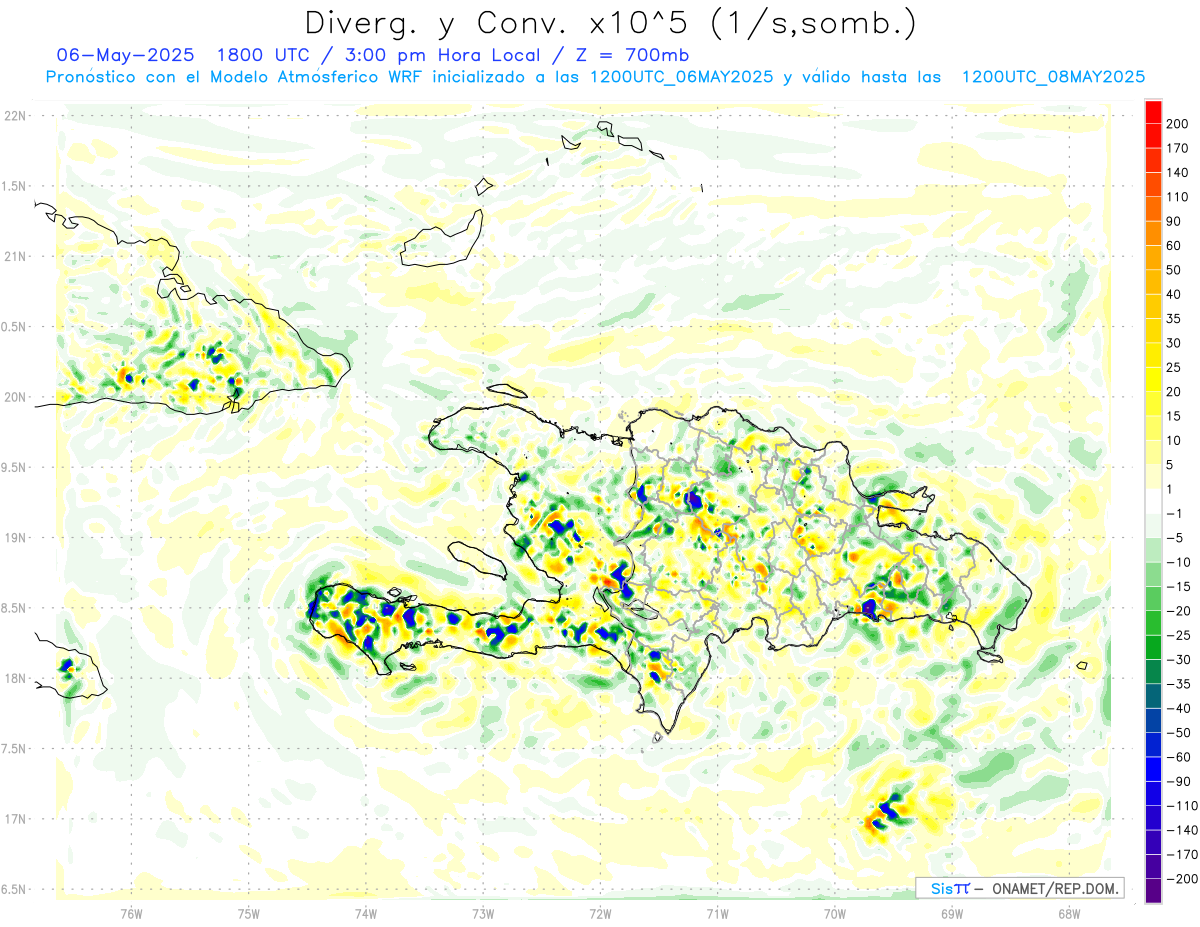Click the '71W' longitude label

click(x=717, y=914)
